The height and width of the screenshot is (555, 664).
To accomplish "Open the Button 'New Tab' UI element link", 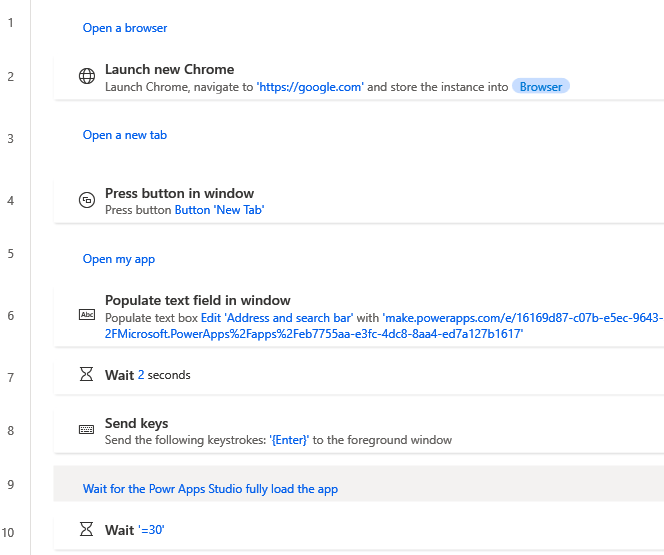I will (220, 210).
